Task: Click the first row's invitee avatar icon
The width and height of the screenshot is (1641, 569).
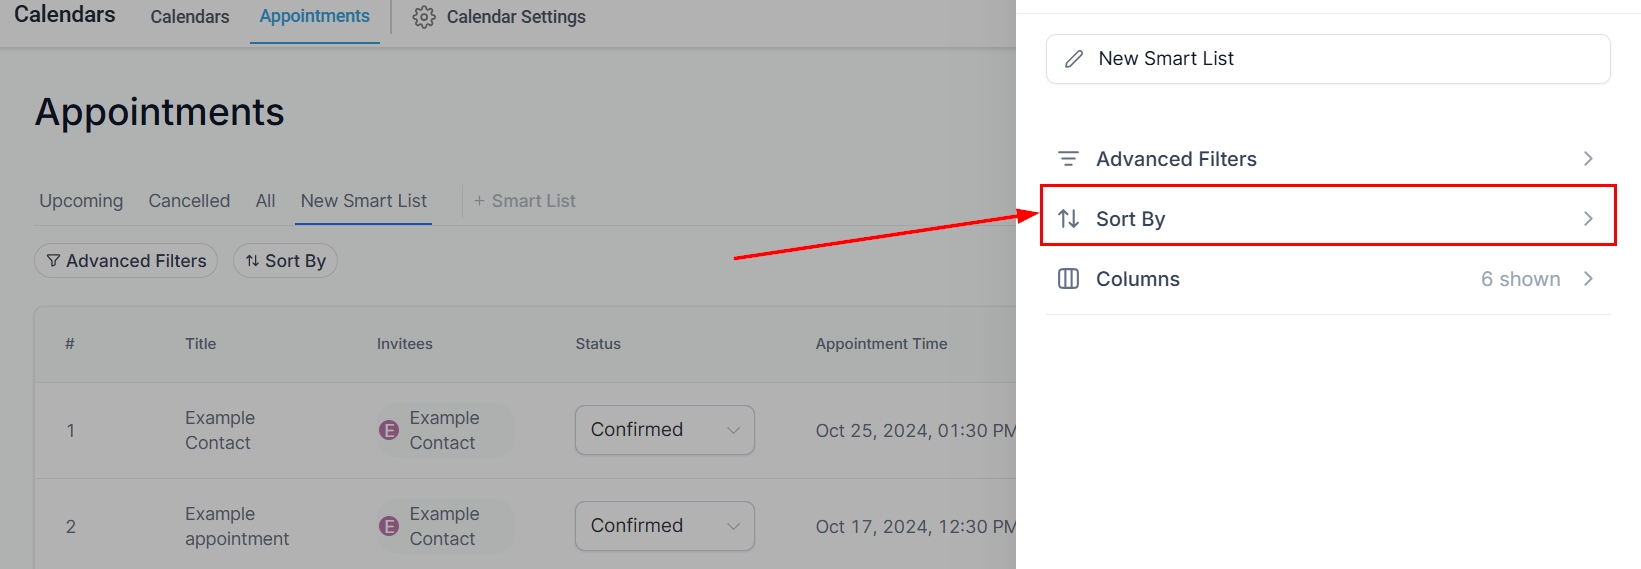Action: pyautogui.click(x=389, y=430)
